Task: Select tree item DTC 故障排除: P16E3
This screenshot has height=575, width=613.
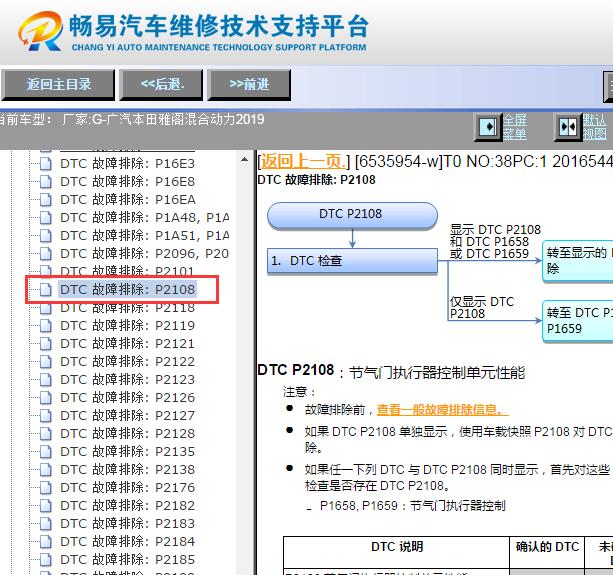Action: [x=127, y=163]
